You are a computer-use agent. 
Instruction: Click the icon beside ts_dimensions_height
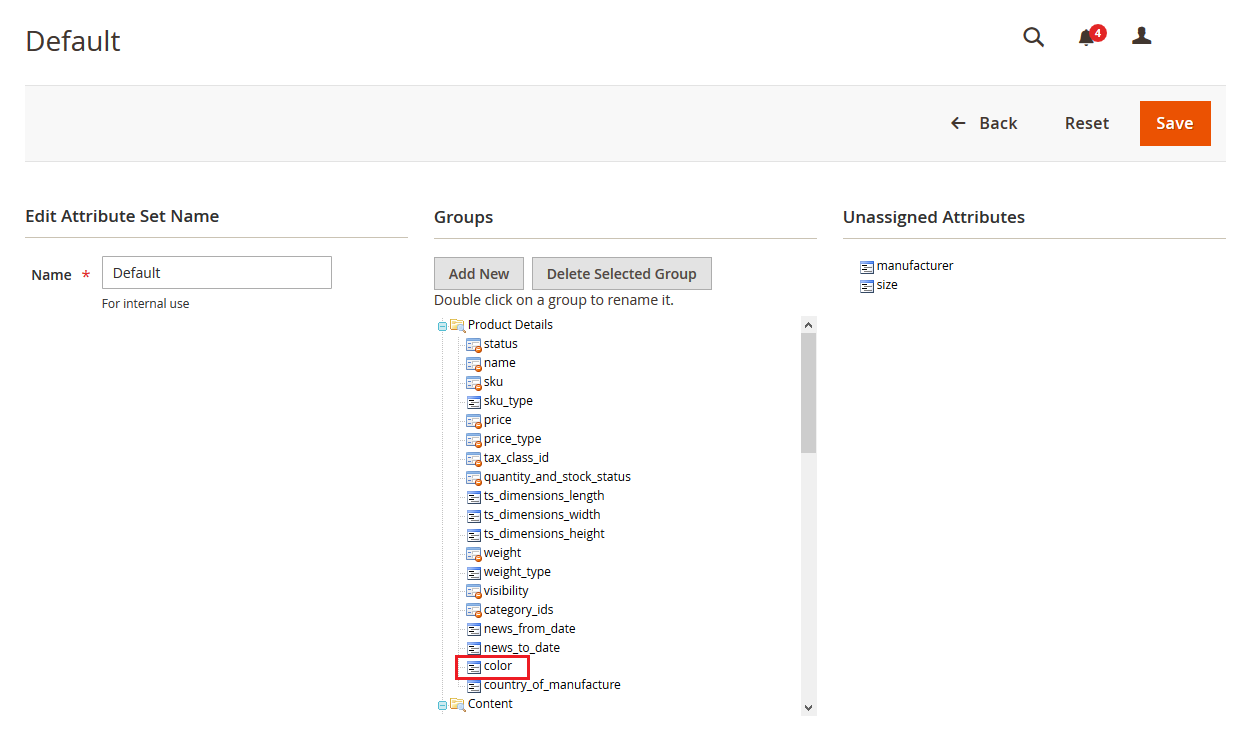[x=474, y=534]
